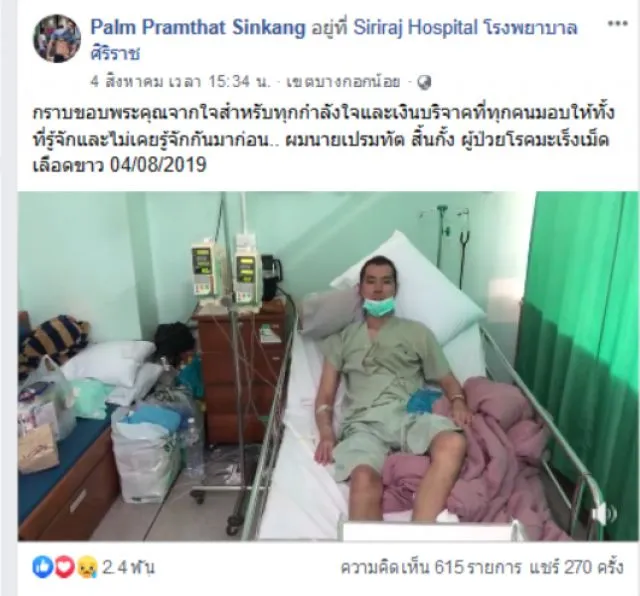This screenshot has height=596, width=640.
Task: Open the post options three-dot menu
Action: pos(617,23)
